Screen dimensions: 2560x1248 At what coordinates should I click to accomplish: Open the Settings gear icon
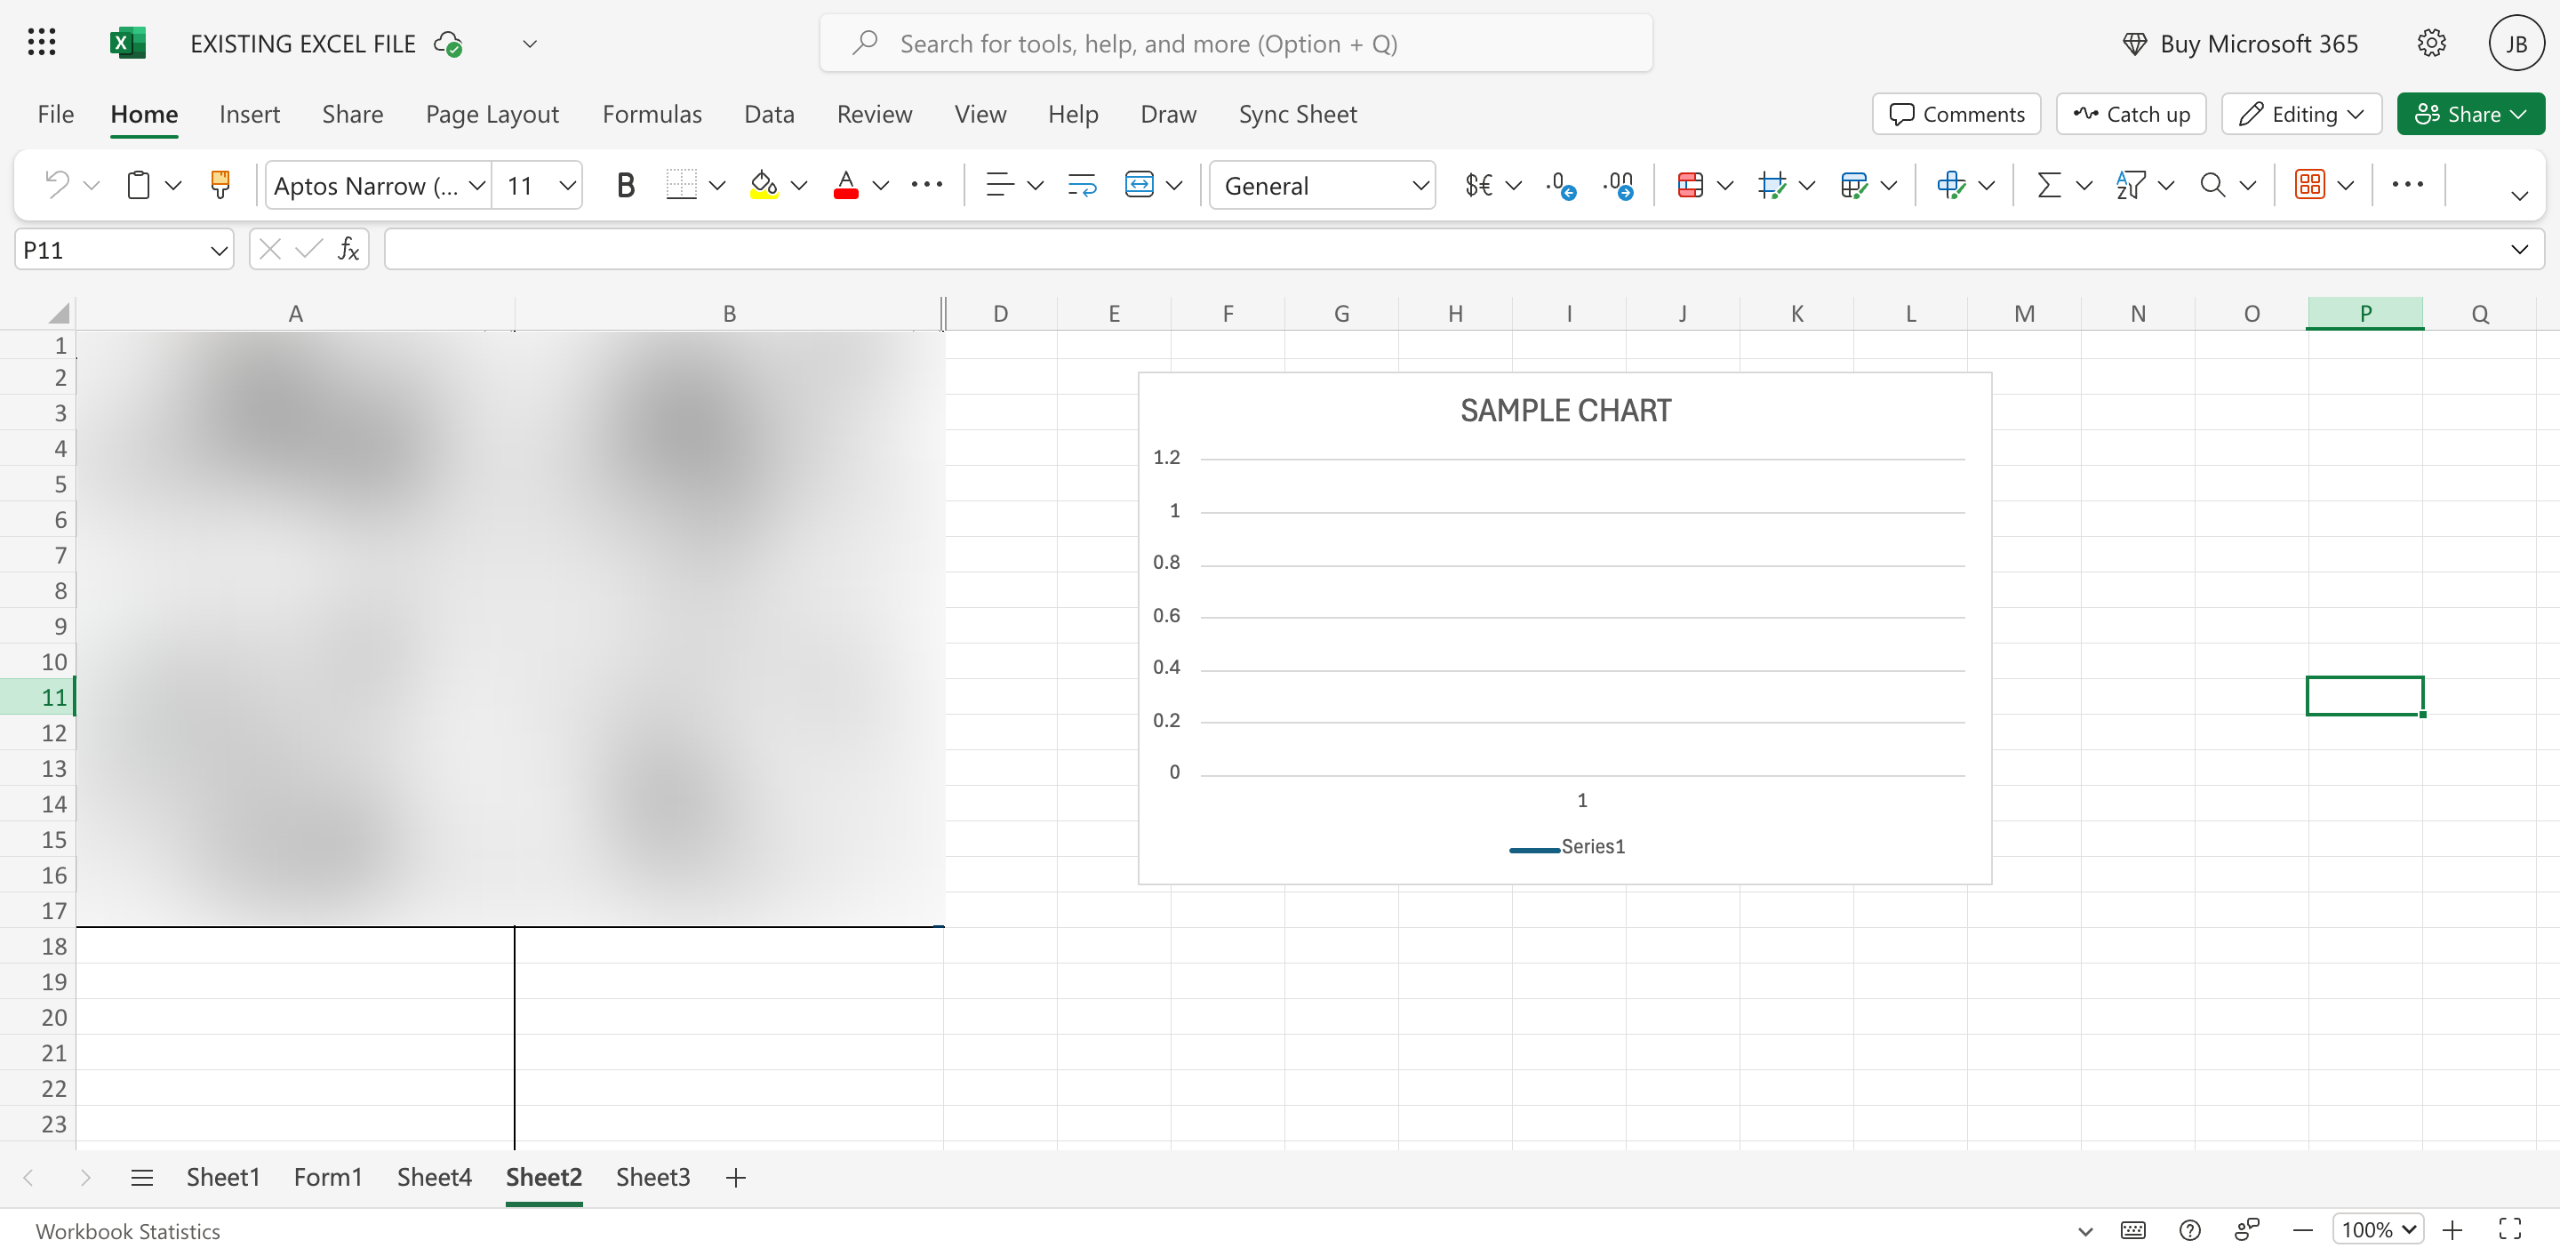[2431, 43]
